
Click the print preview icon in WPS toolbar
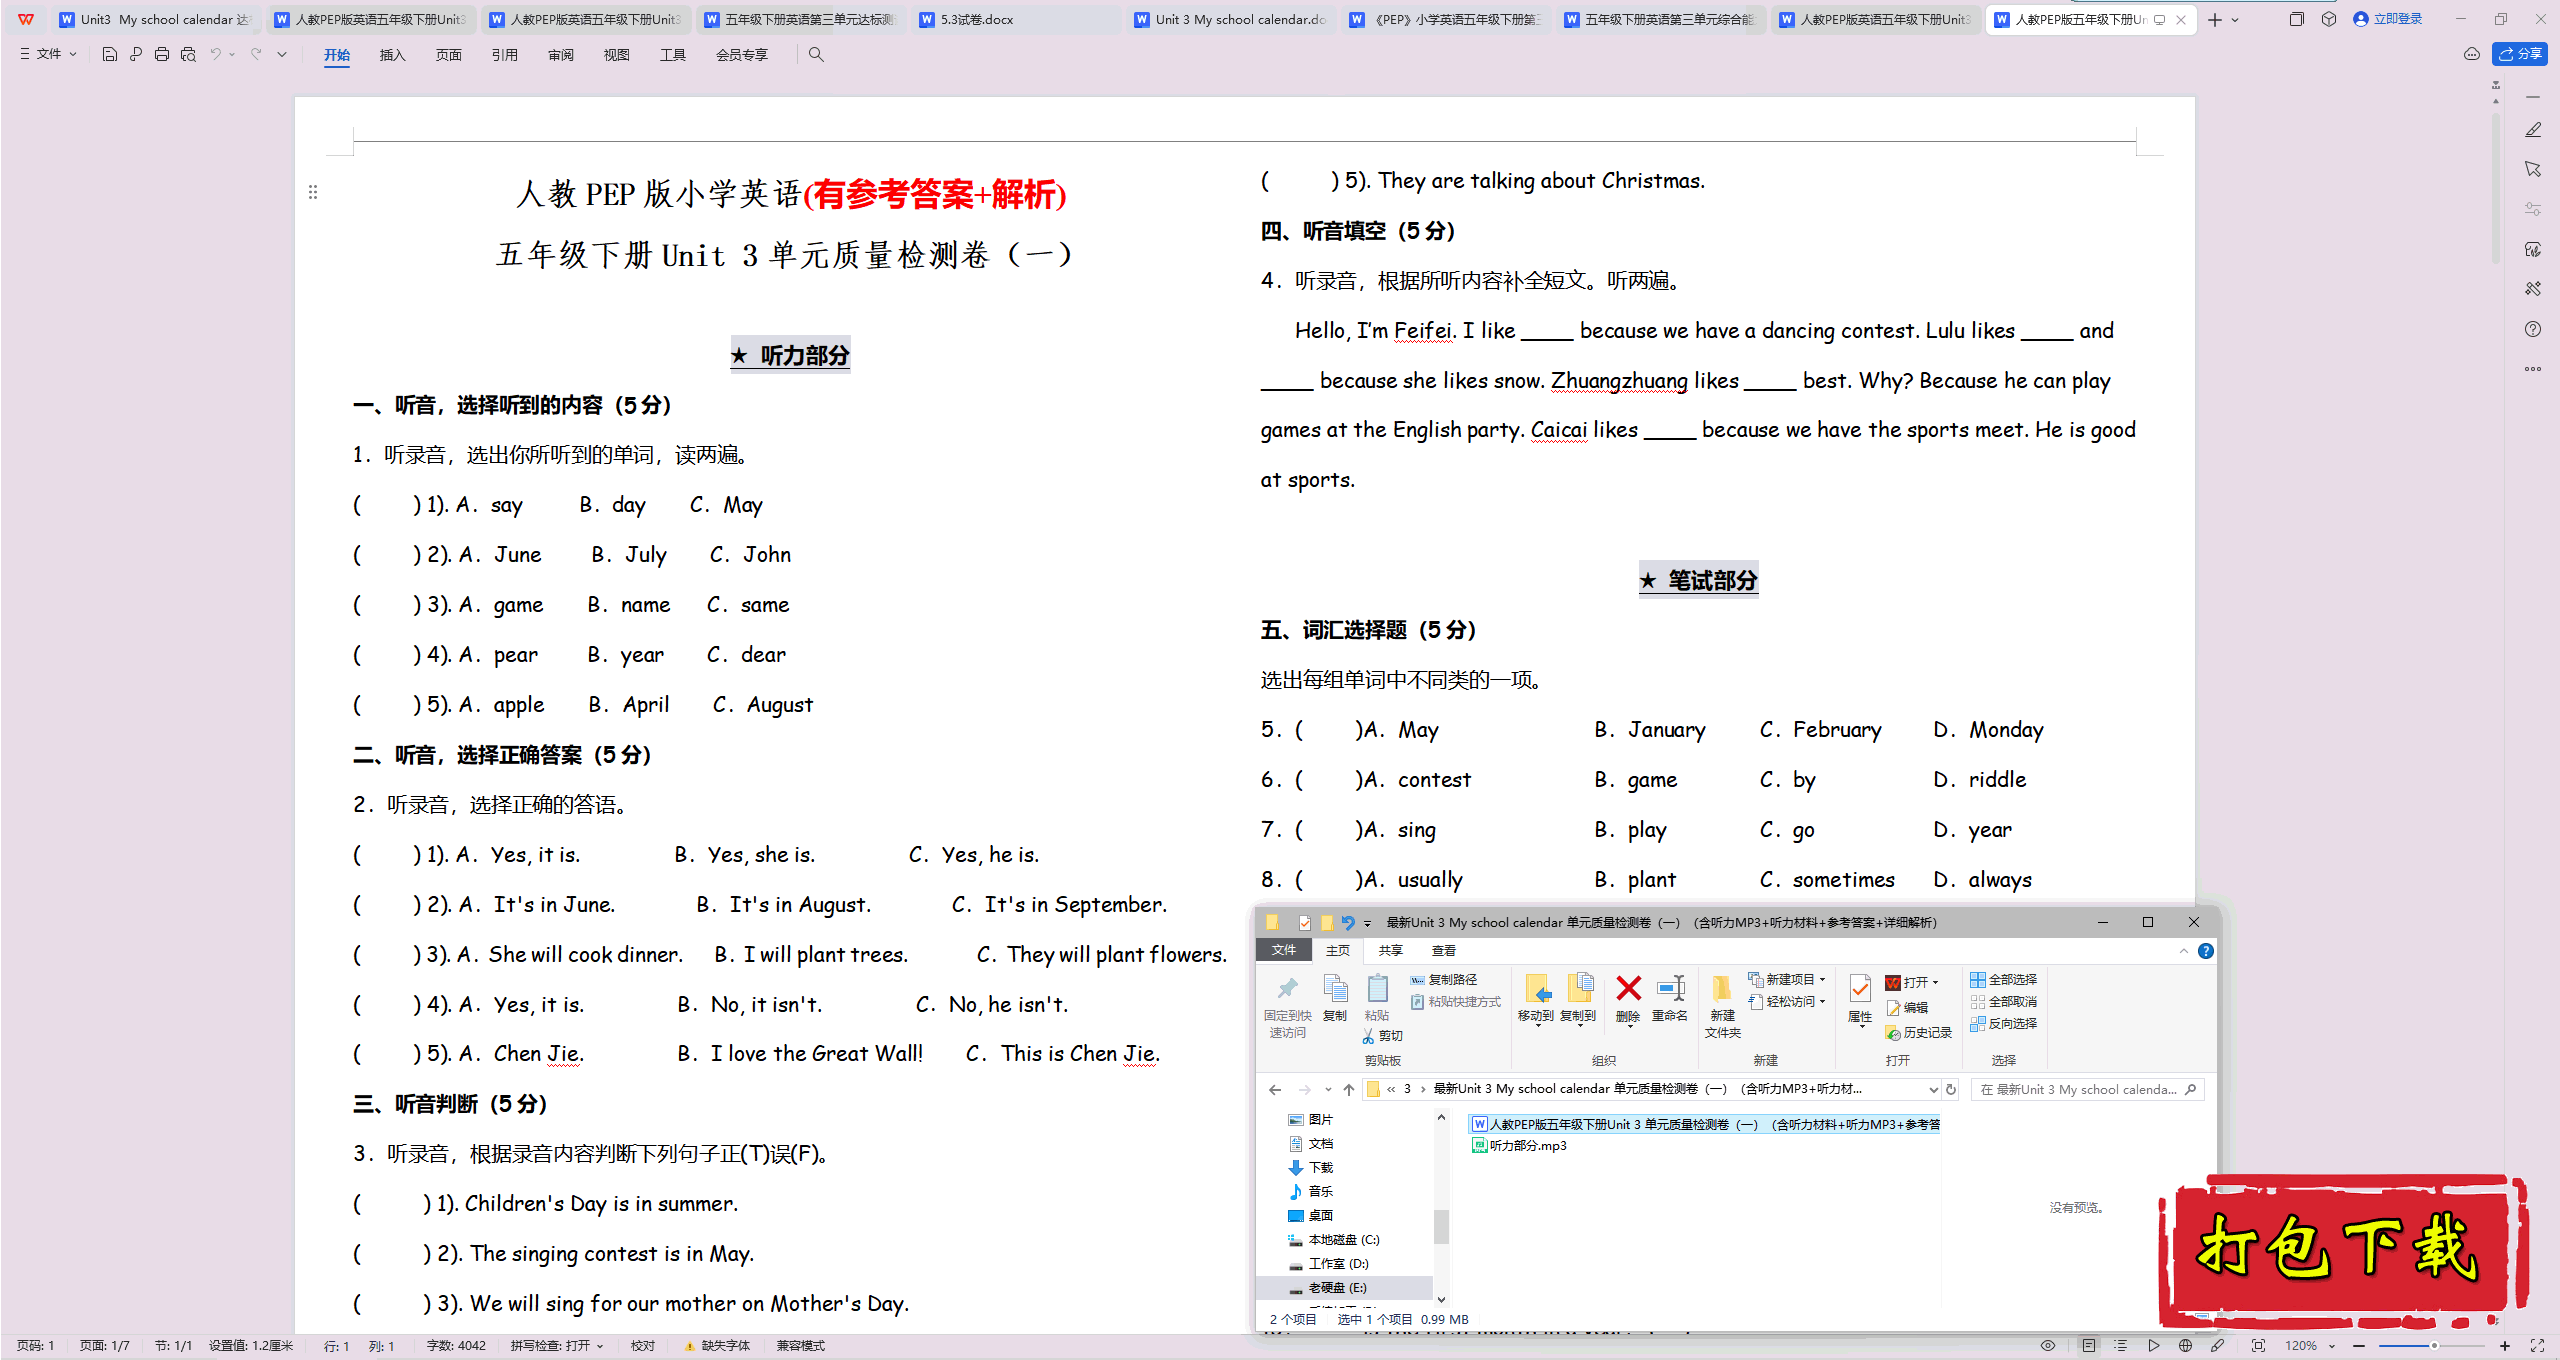coord(188,54)
